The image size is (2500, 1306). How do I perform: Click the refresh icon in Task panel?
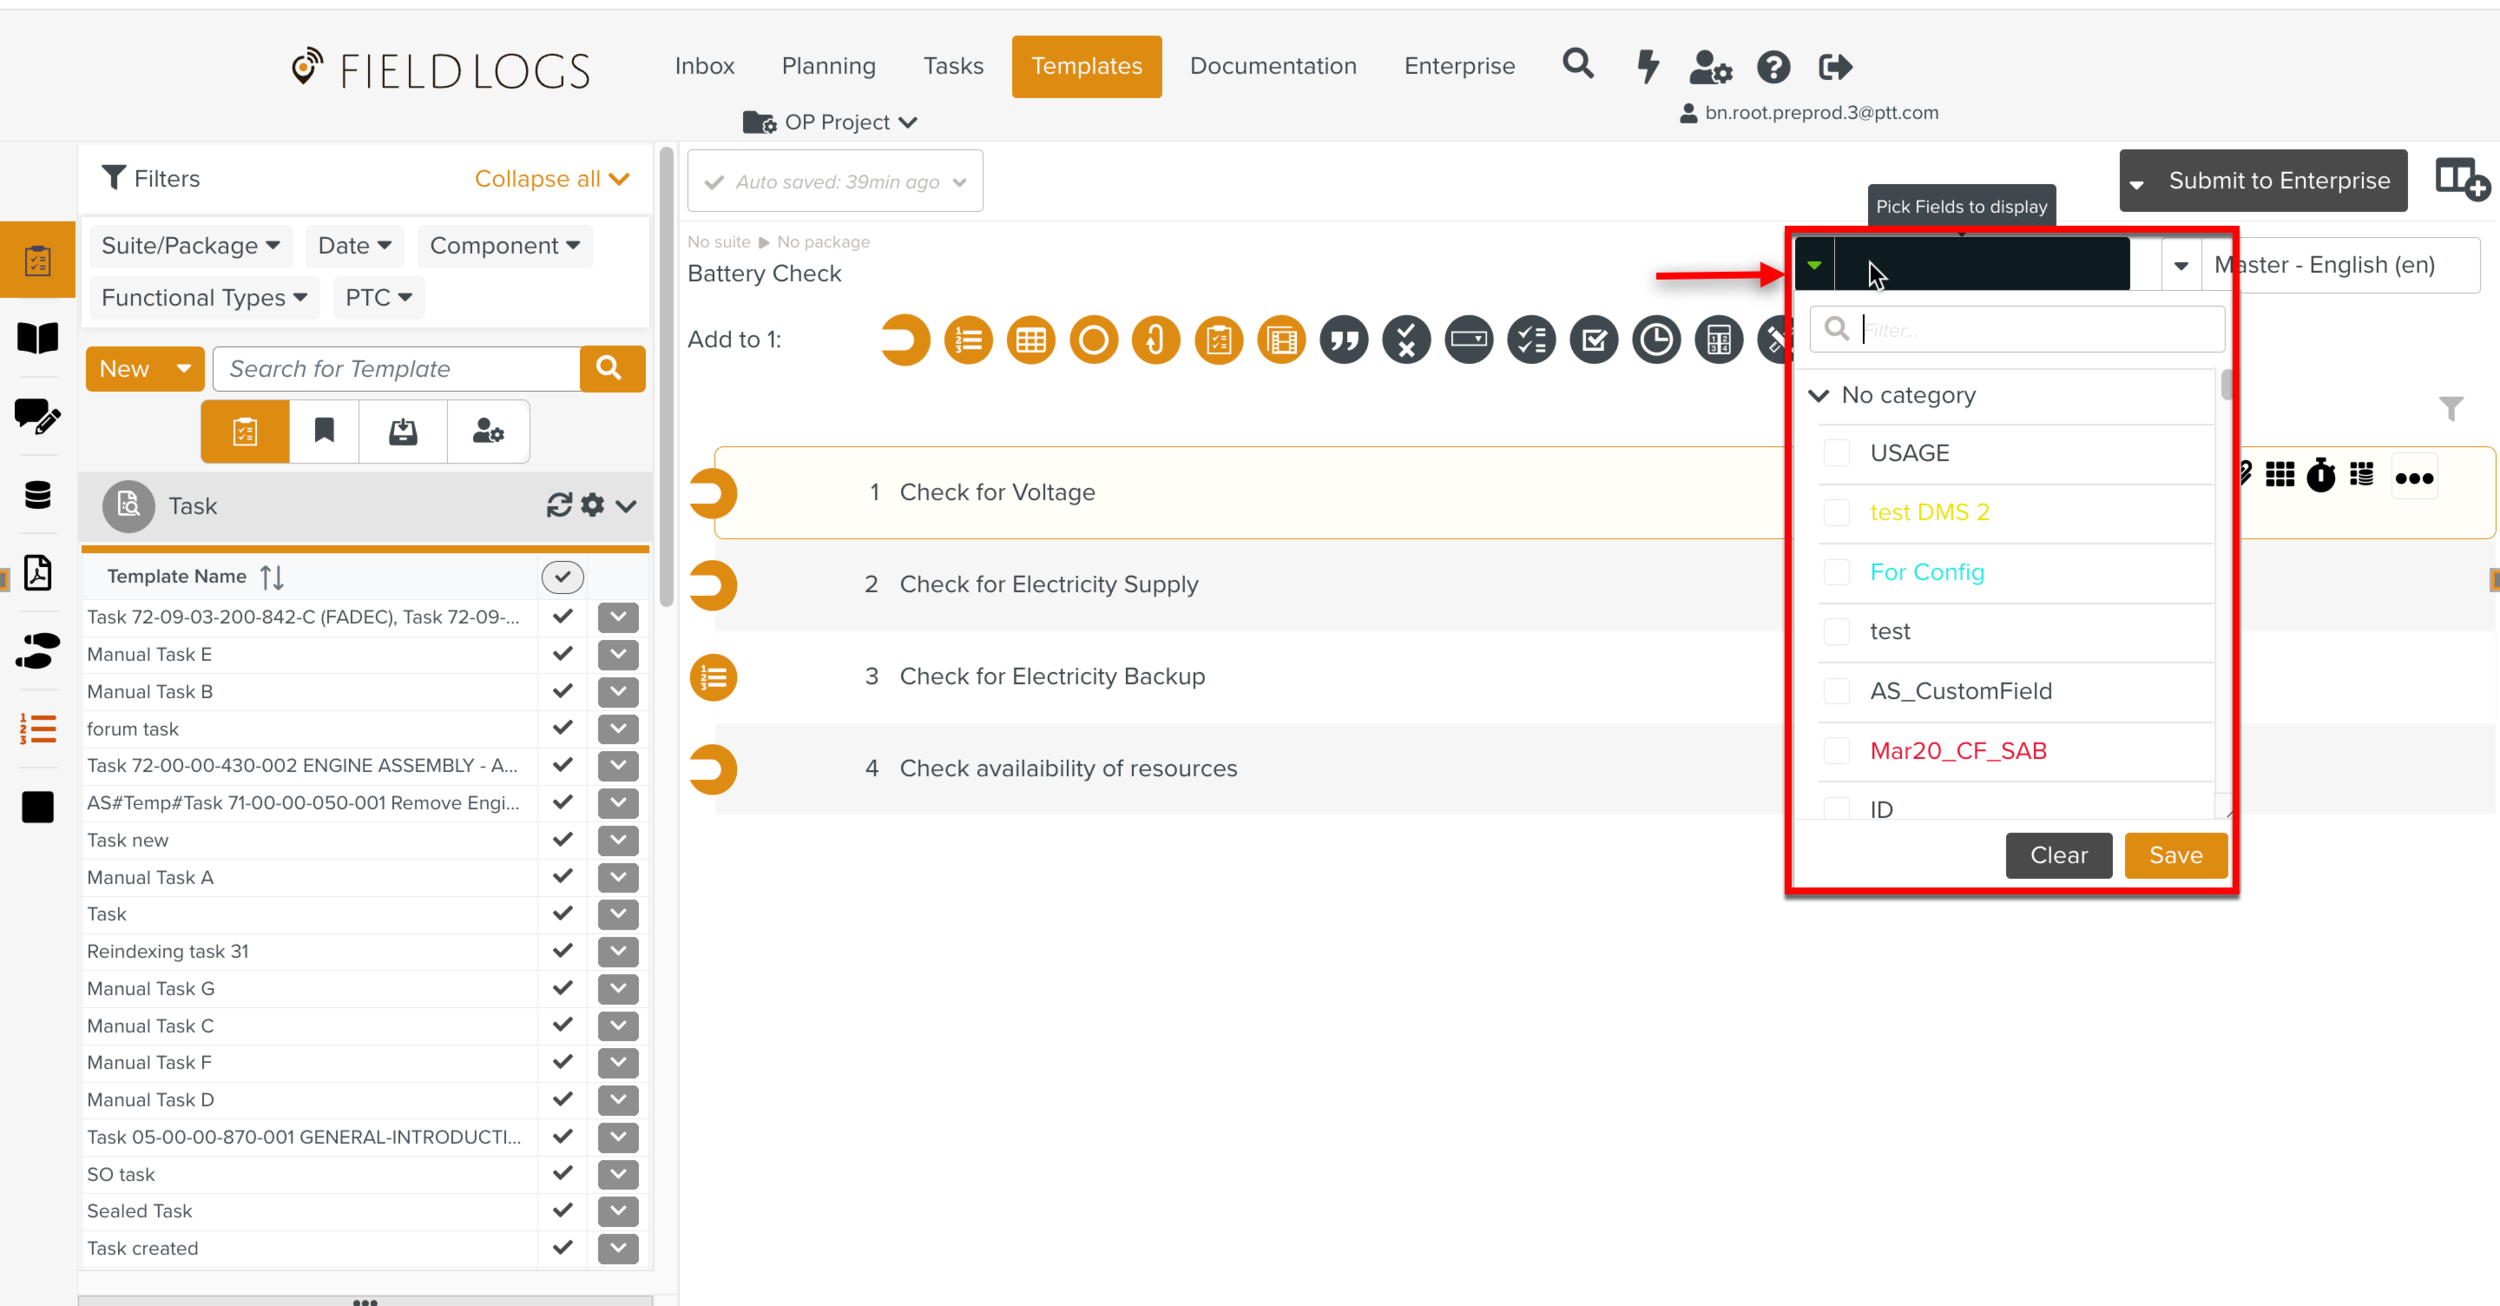(x=558, y=505)
